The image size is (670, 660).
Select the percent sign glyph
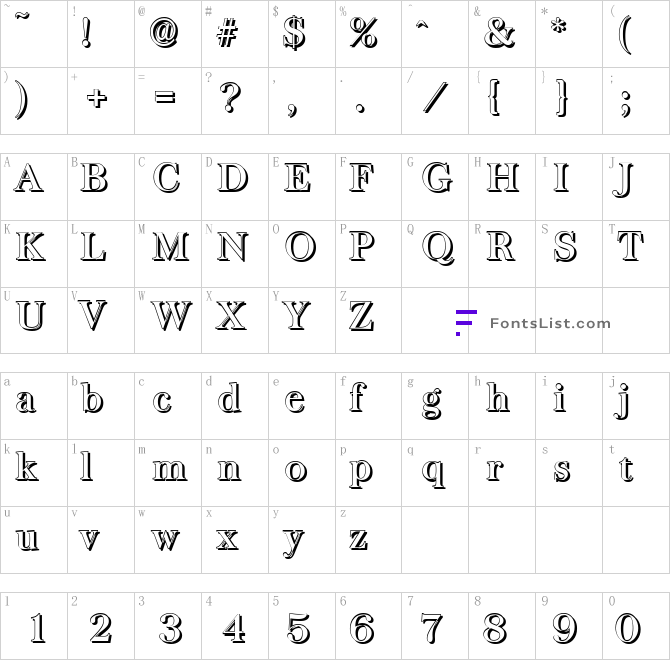click(x=364, y=32)
